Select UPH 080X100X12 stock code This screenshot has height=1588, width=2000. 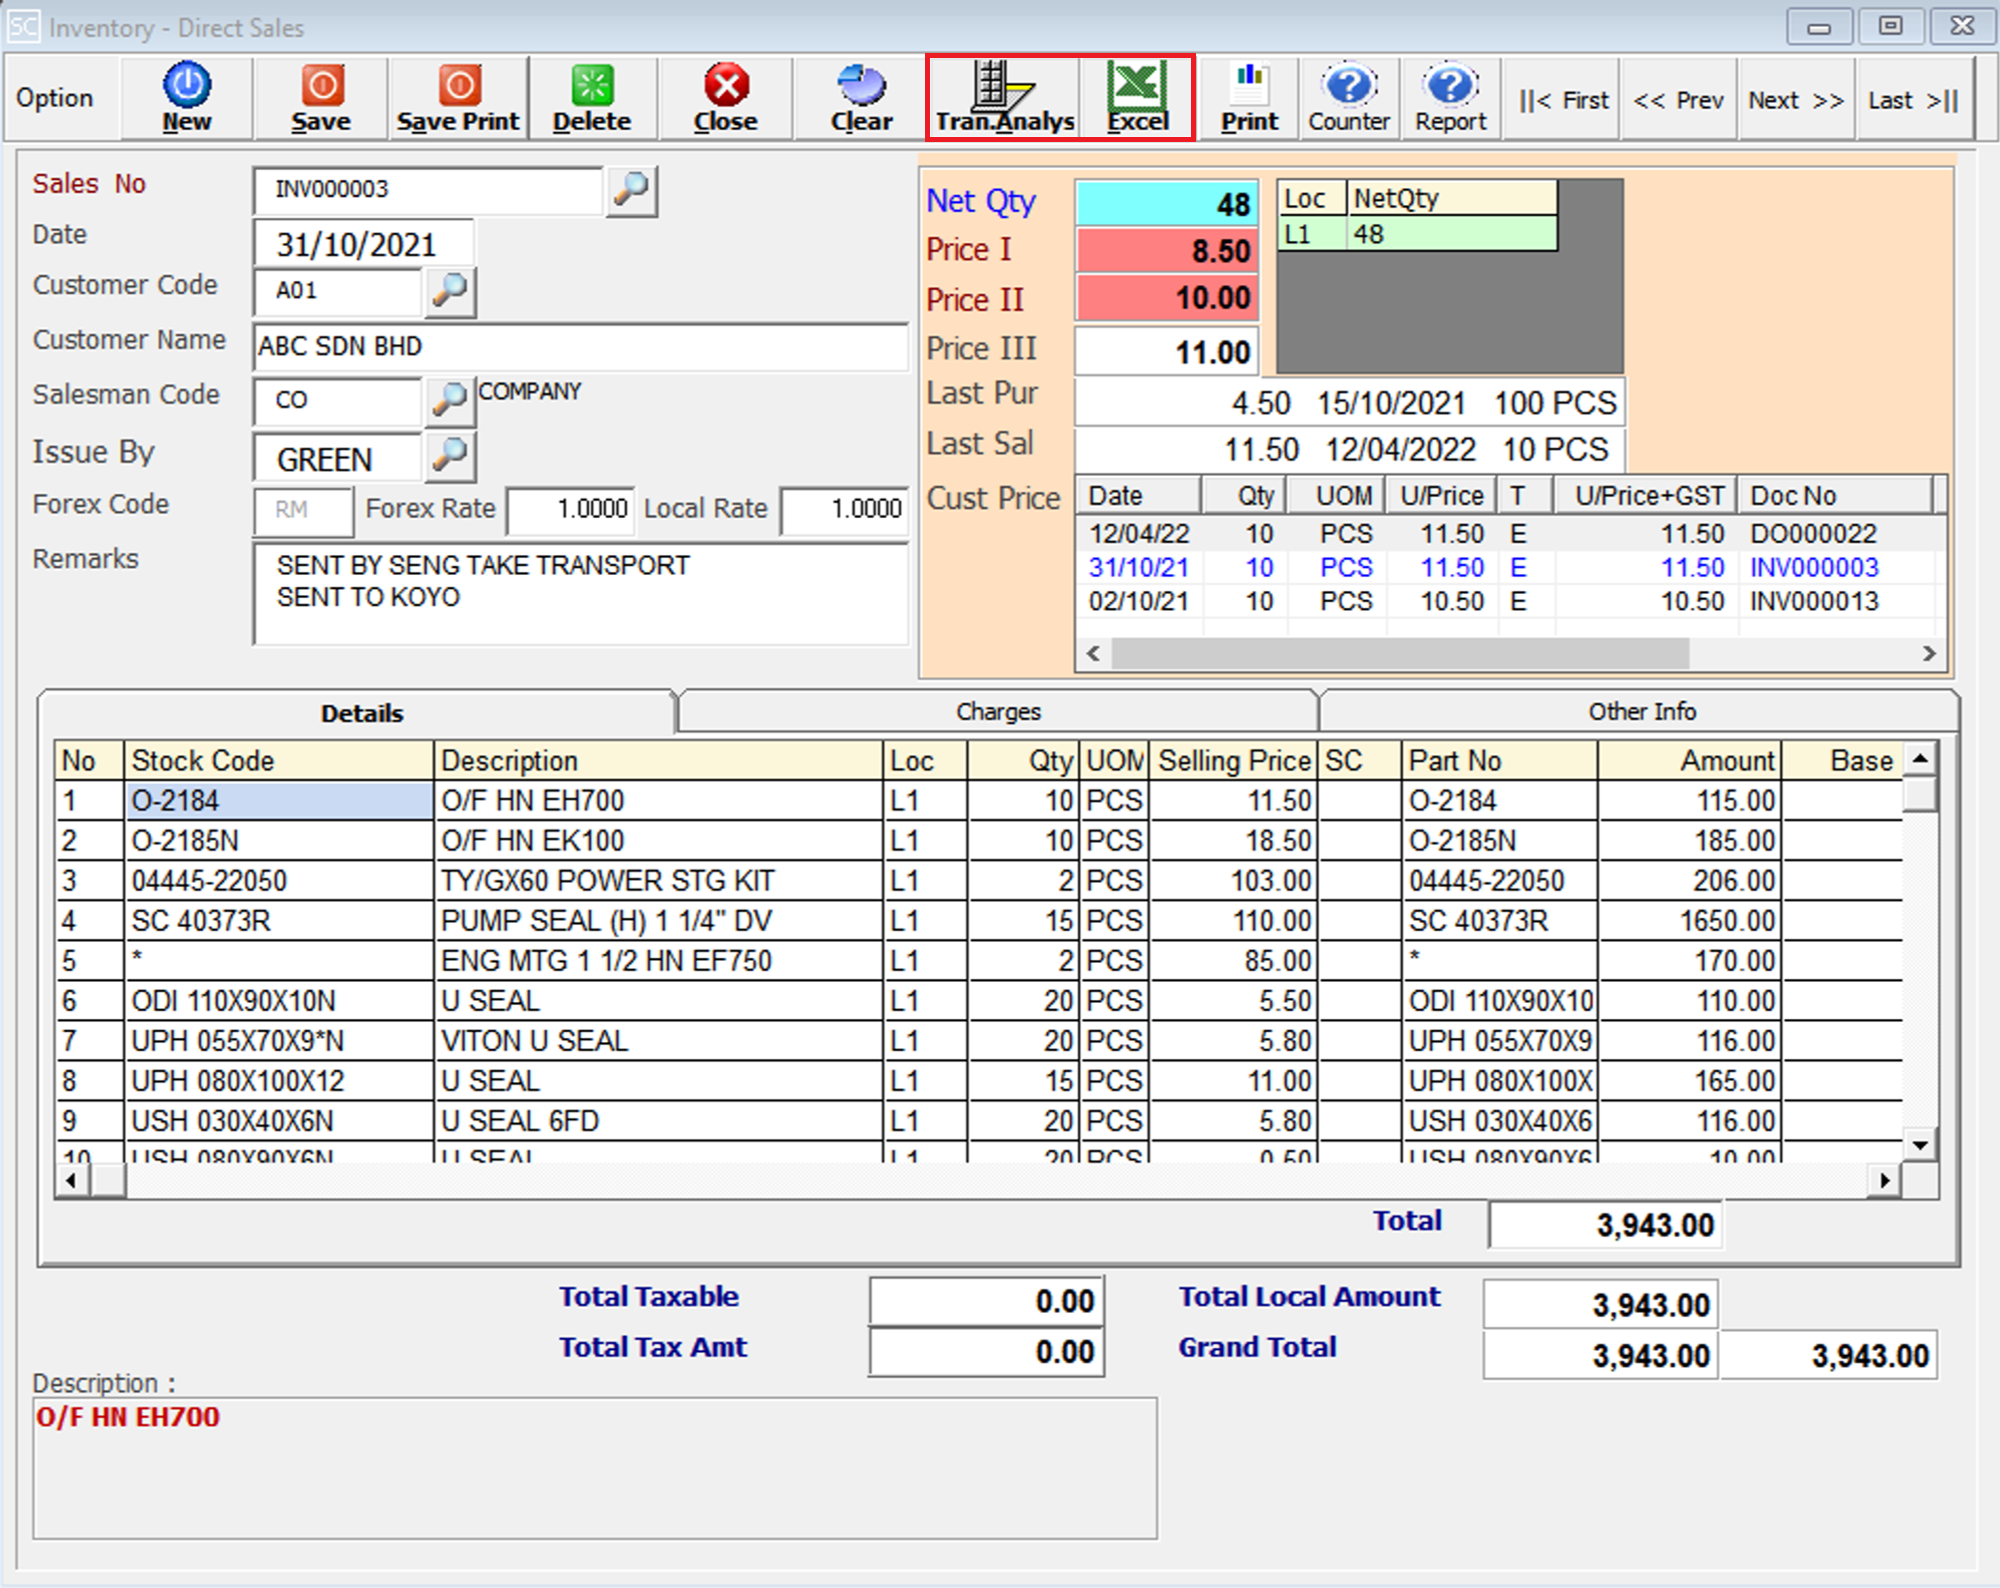pos(279,1081)
